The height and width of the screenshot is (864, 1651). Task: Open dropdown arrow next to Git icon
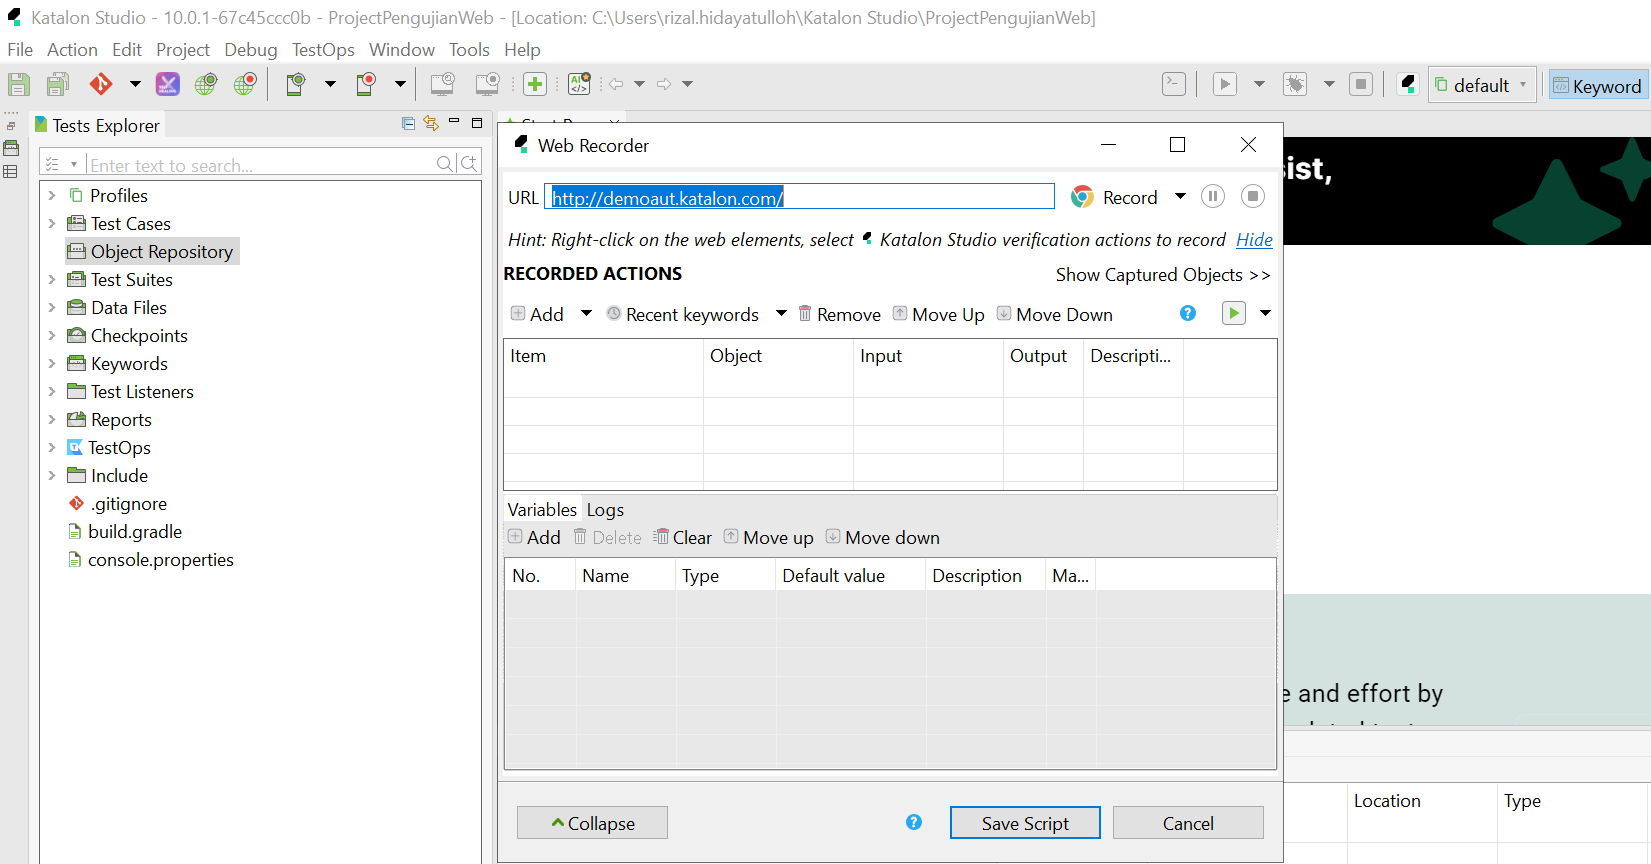pos(135,85)
